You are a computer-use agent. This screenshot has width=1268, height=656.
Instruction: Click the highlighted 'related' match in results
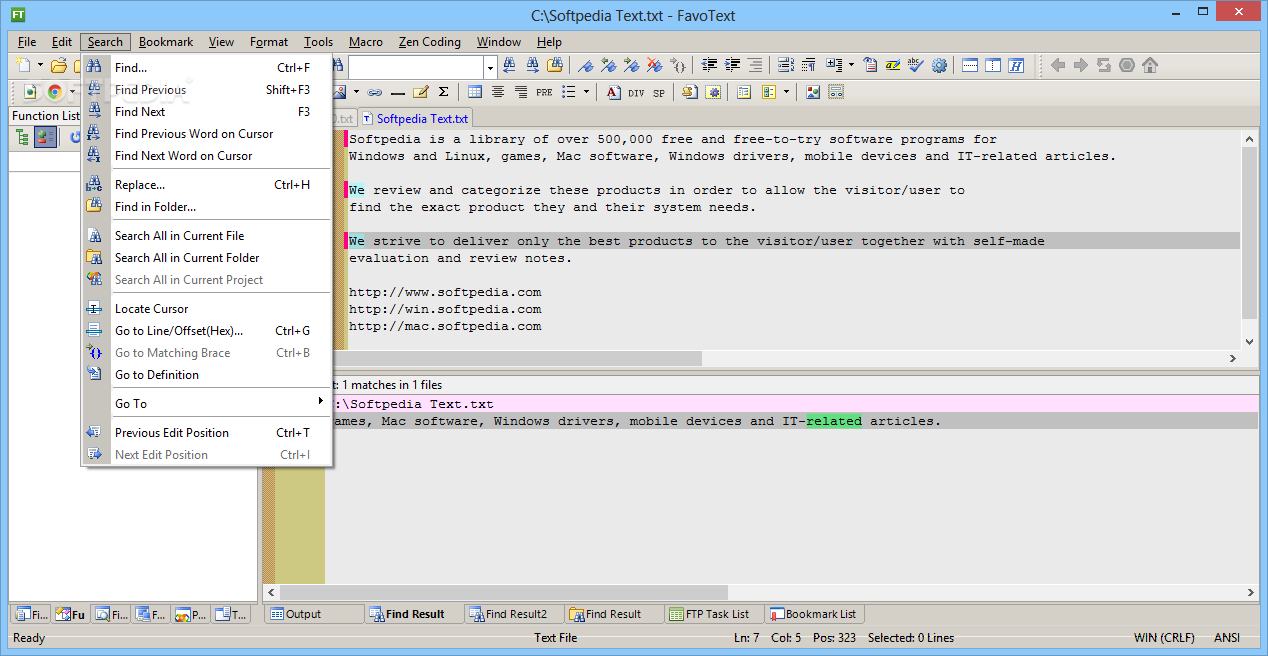click(x=834, y=421)
